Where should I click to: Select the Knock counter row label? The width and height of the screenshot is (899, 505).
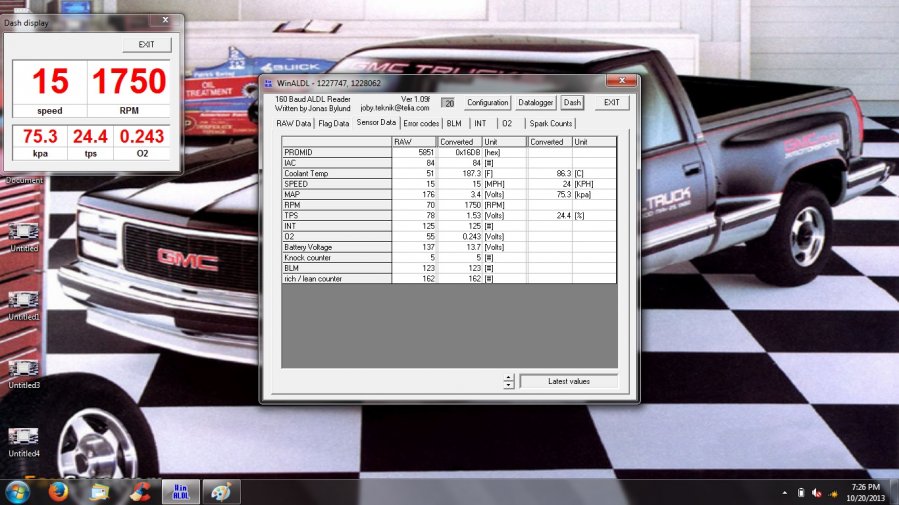(337, 257)
